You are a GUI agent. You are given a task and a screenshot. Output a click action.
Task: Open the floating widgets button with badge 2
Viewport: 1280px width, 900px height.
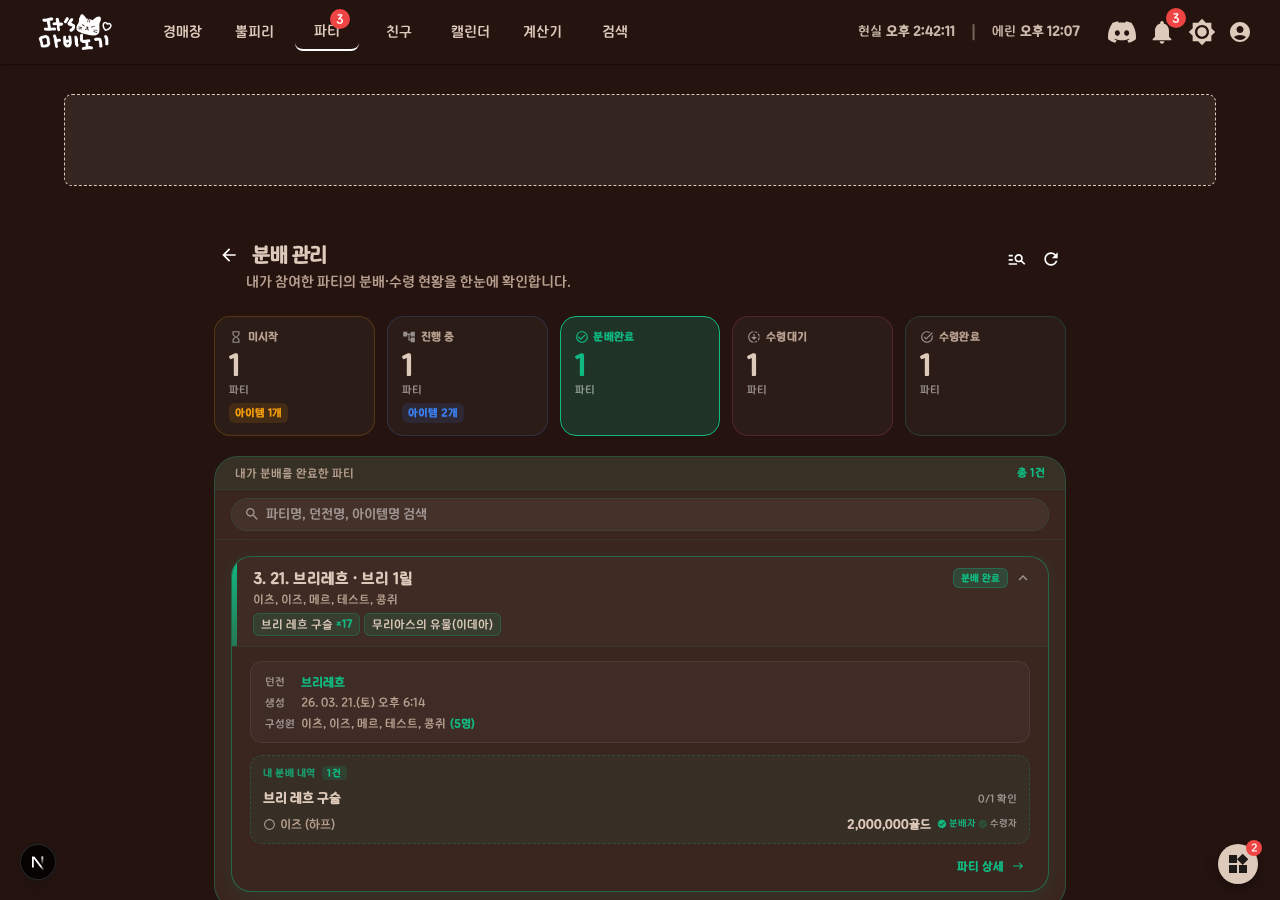(1238, 864)
